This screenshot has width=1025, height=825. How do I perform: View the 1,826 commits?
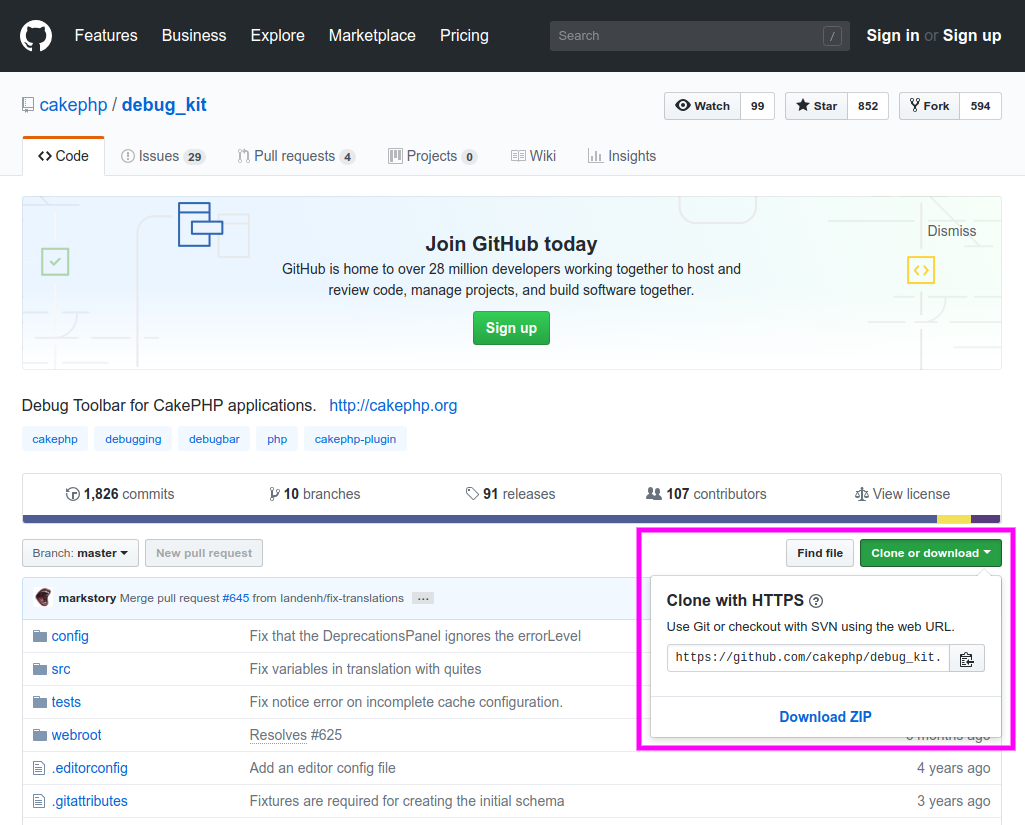pos(120,494)
